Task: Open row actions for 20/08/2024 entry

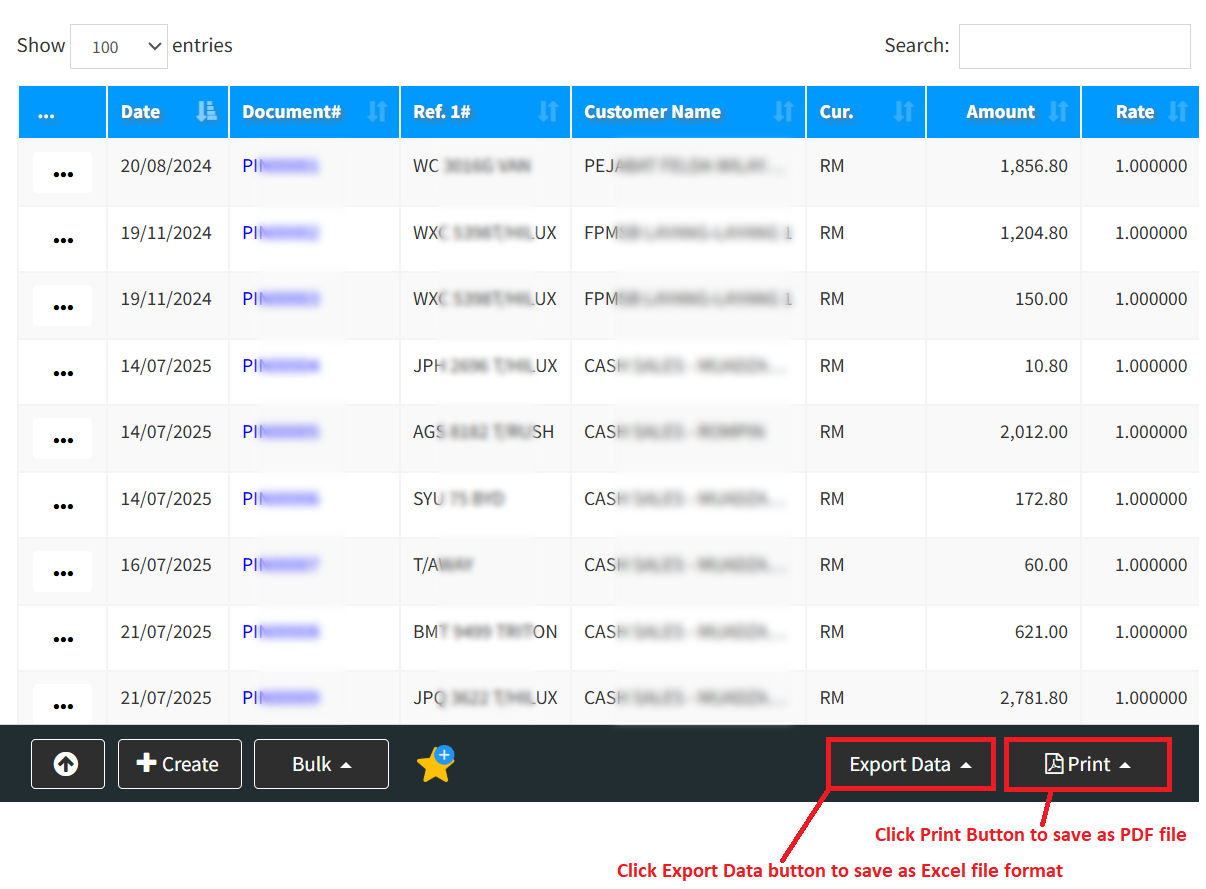Action: (x=63, y=173)
